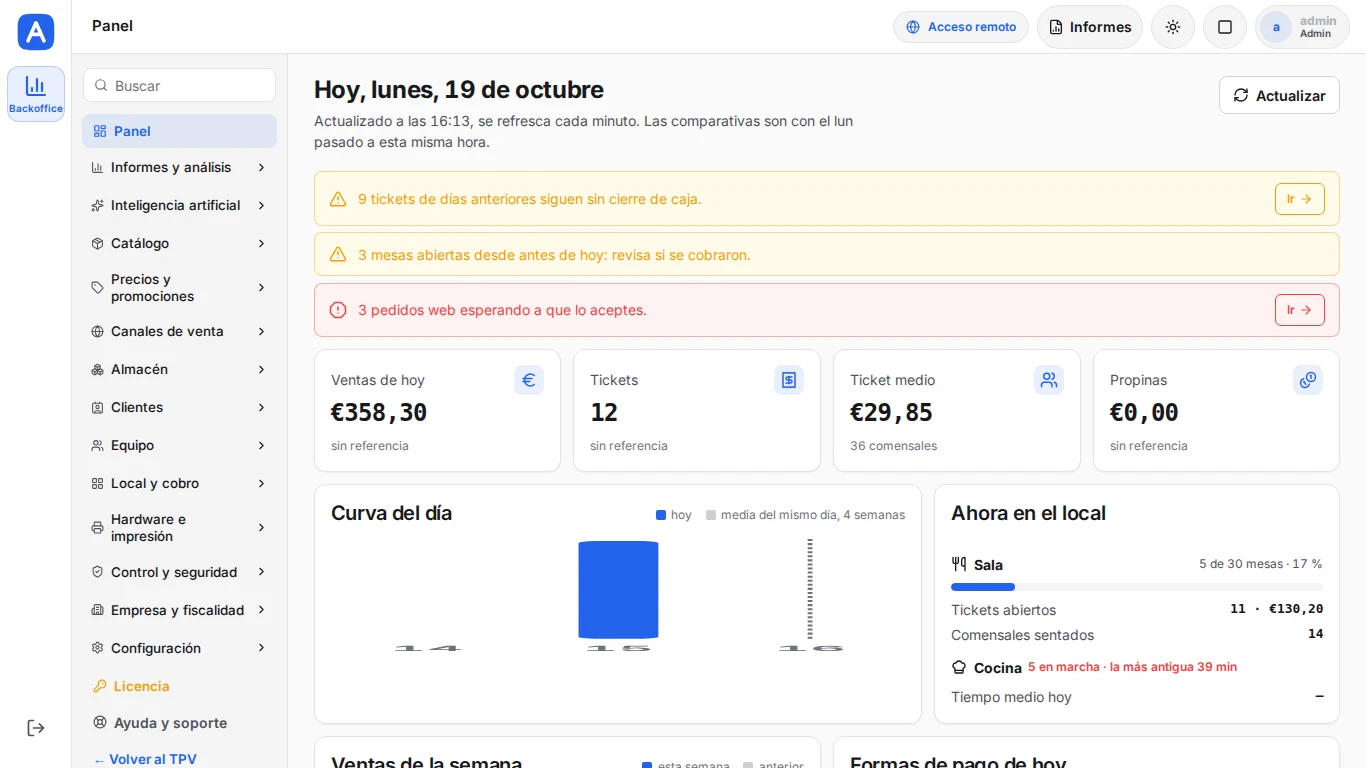Open the Backoffice chart icon
The height and width of the screenshot is (768, 1366).
click(x=36, y=94)
